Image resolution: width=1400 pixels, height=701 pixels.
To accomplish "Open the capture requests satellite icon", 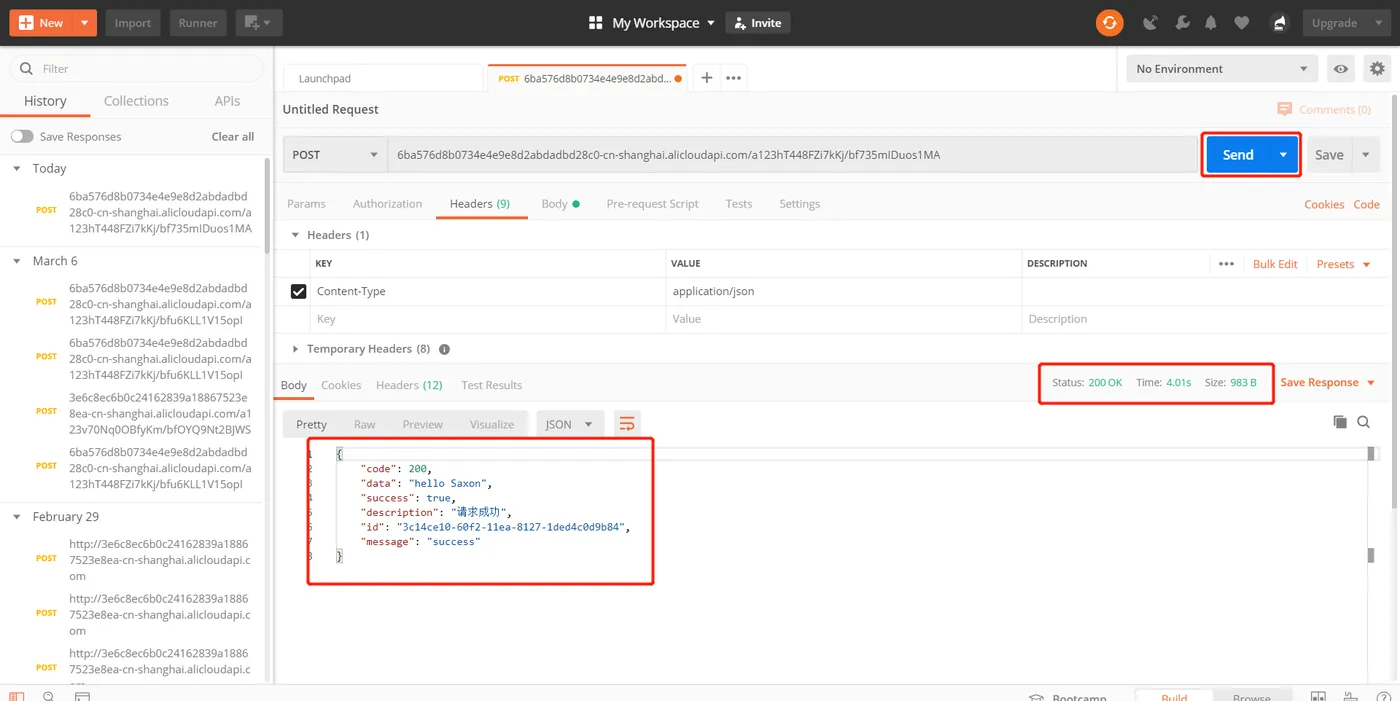I will click(1150, 22).
